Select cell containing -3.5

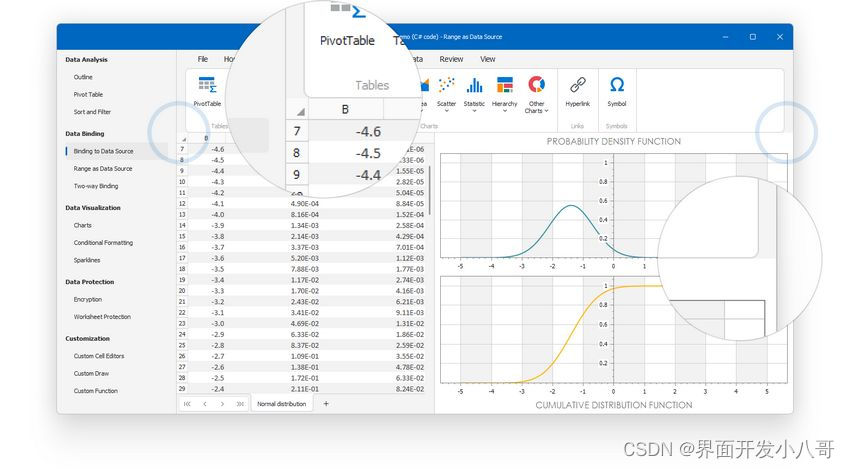218,269
